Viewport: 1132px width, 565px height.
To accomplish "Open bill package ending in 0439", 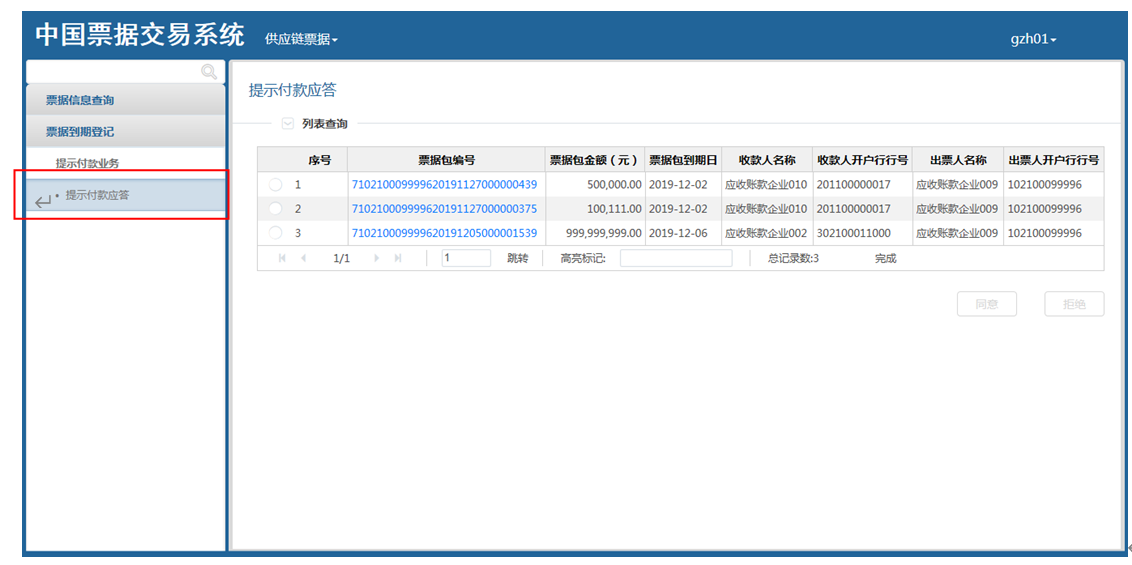I will click(444, 185).
